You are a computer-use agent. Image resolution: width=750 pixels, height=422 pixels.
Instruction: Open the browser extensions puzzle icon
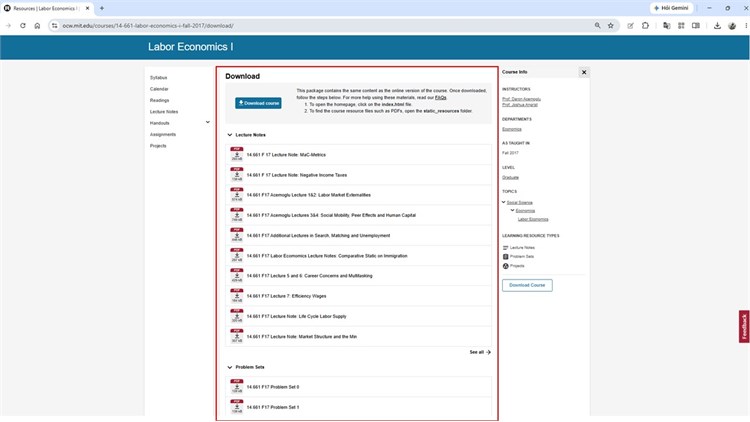coord(645,26)
